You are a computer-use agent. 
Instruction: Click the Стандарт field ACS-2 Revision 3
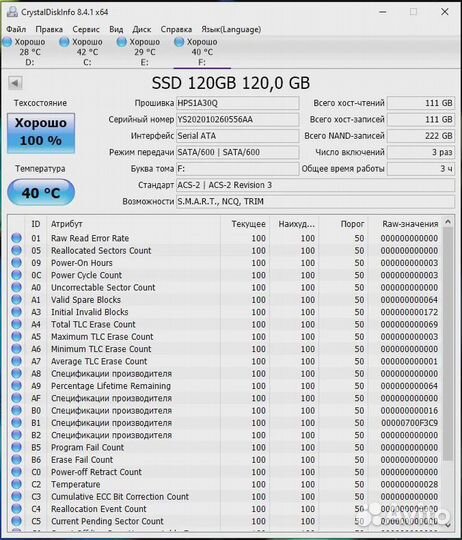(315, 185)
